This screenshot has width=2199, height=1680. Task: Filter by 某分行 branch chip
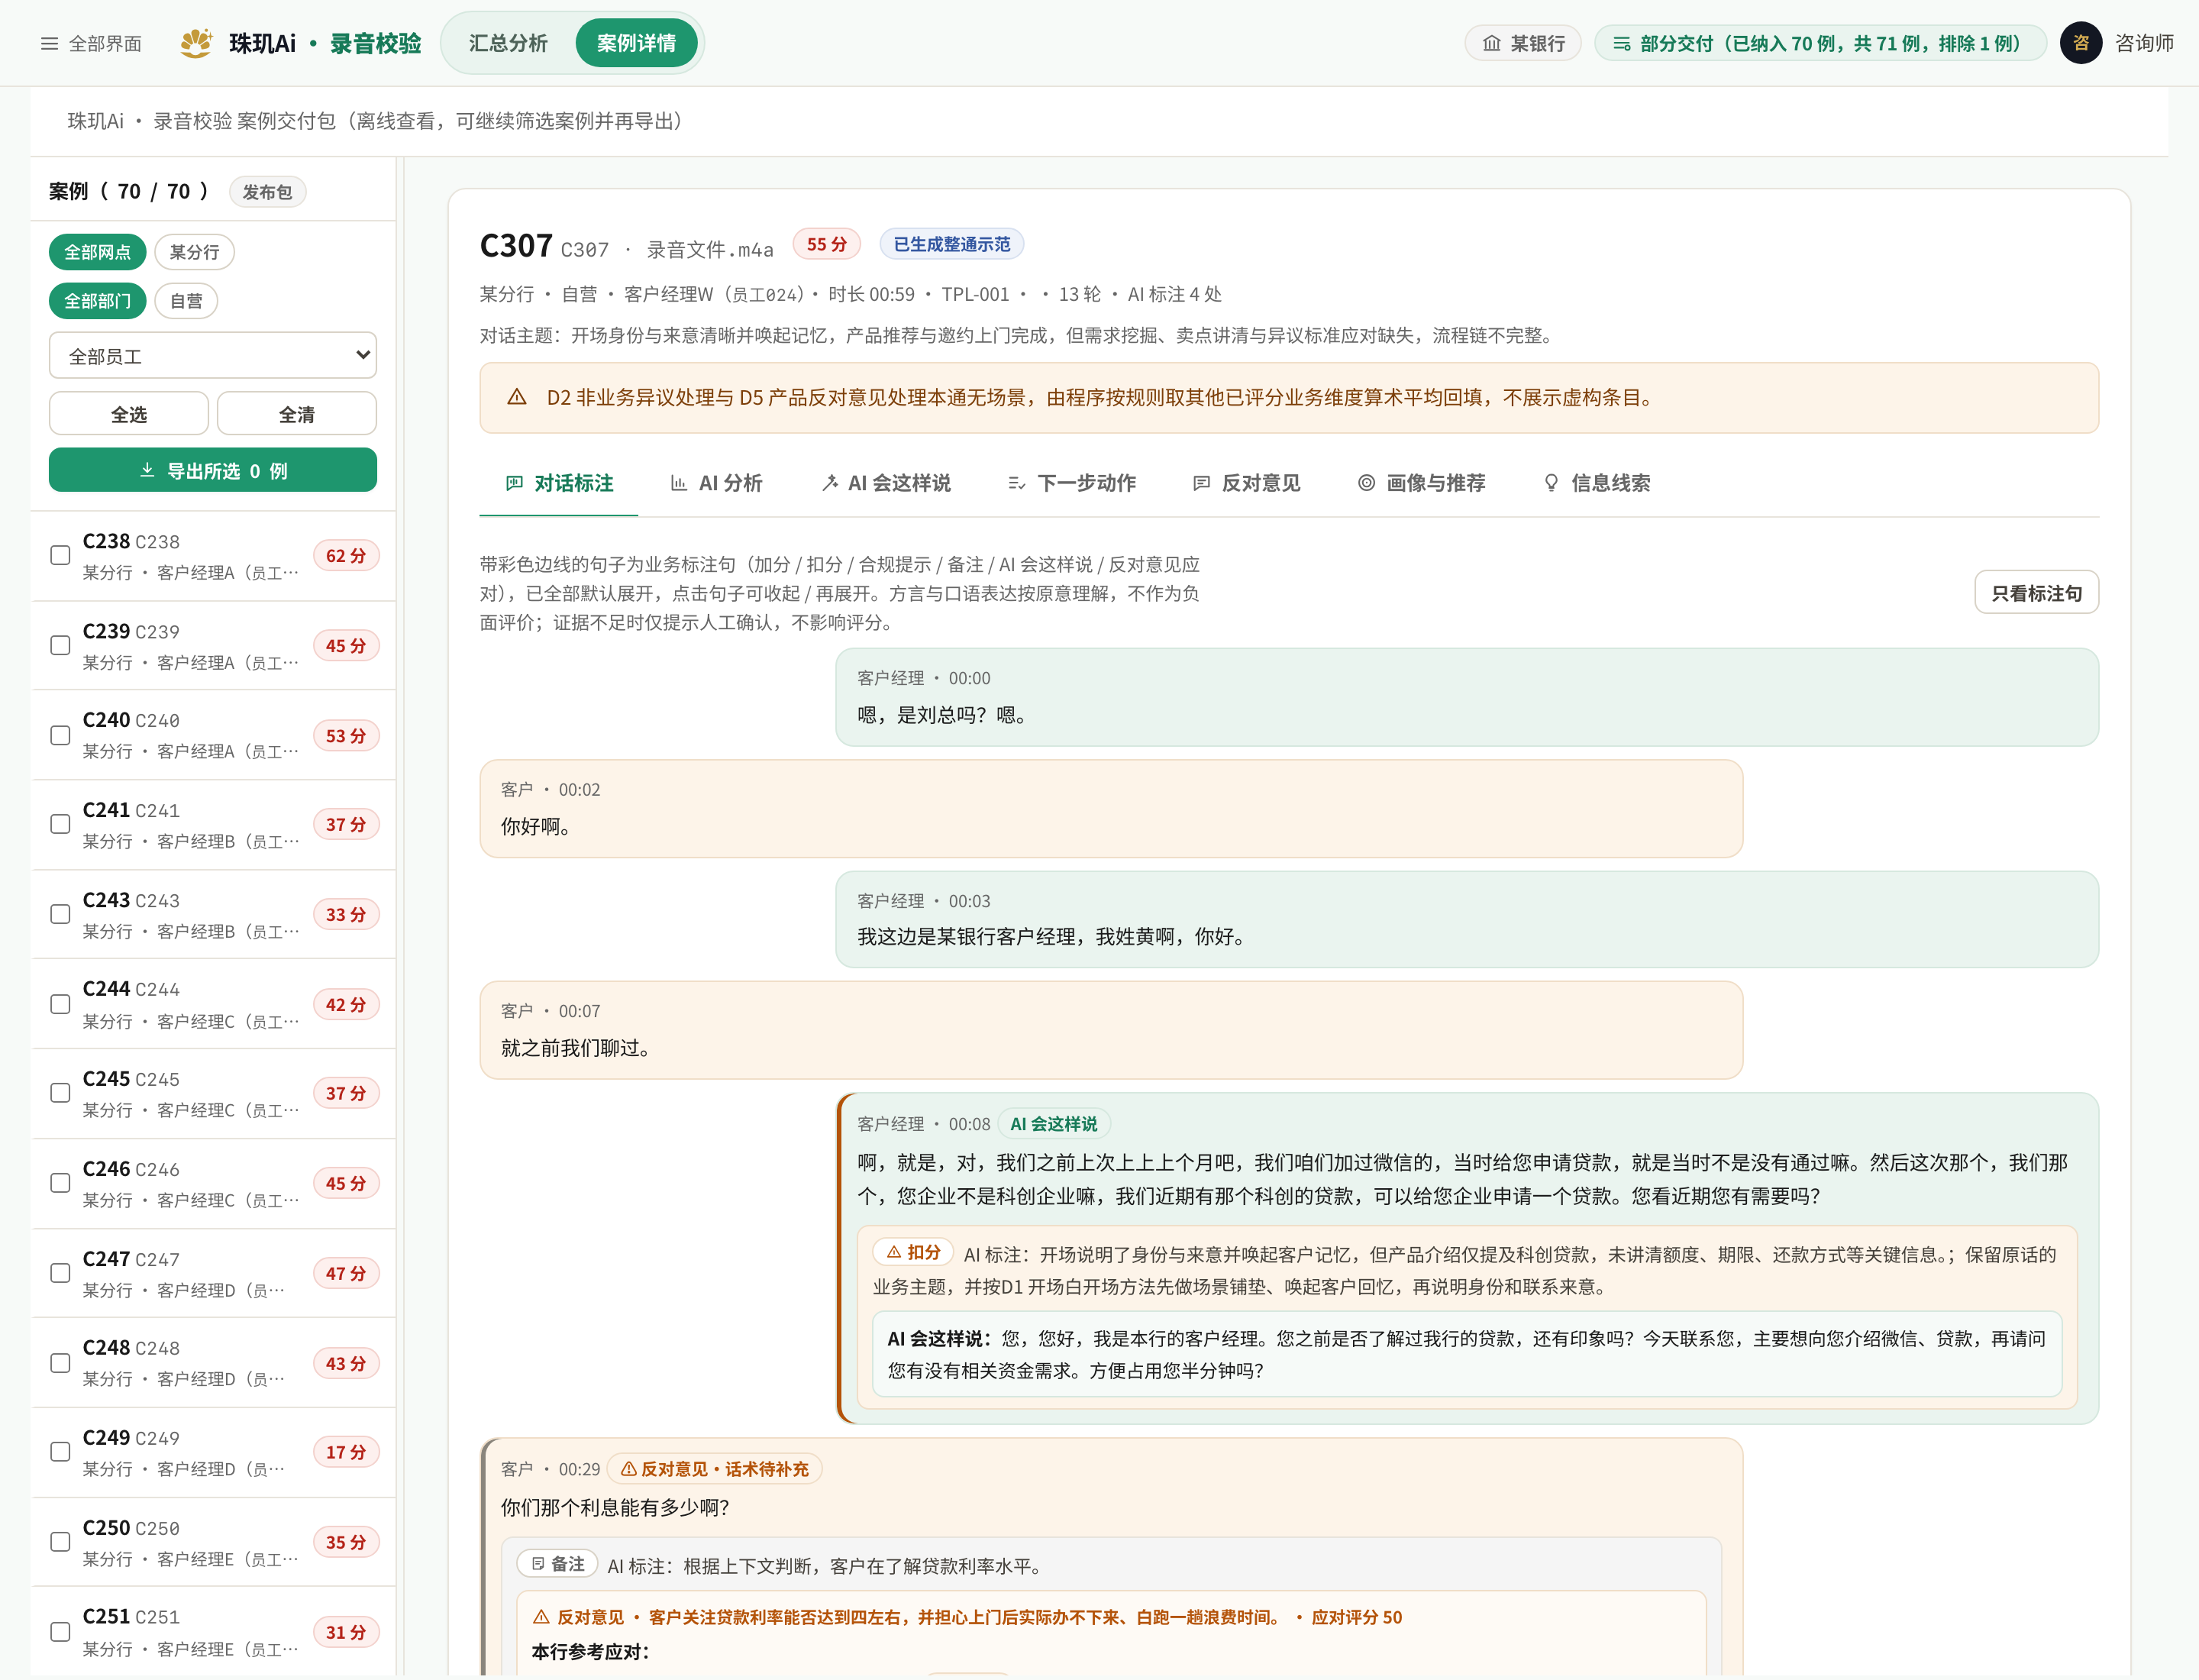coord(194,252)
